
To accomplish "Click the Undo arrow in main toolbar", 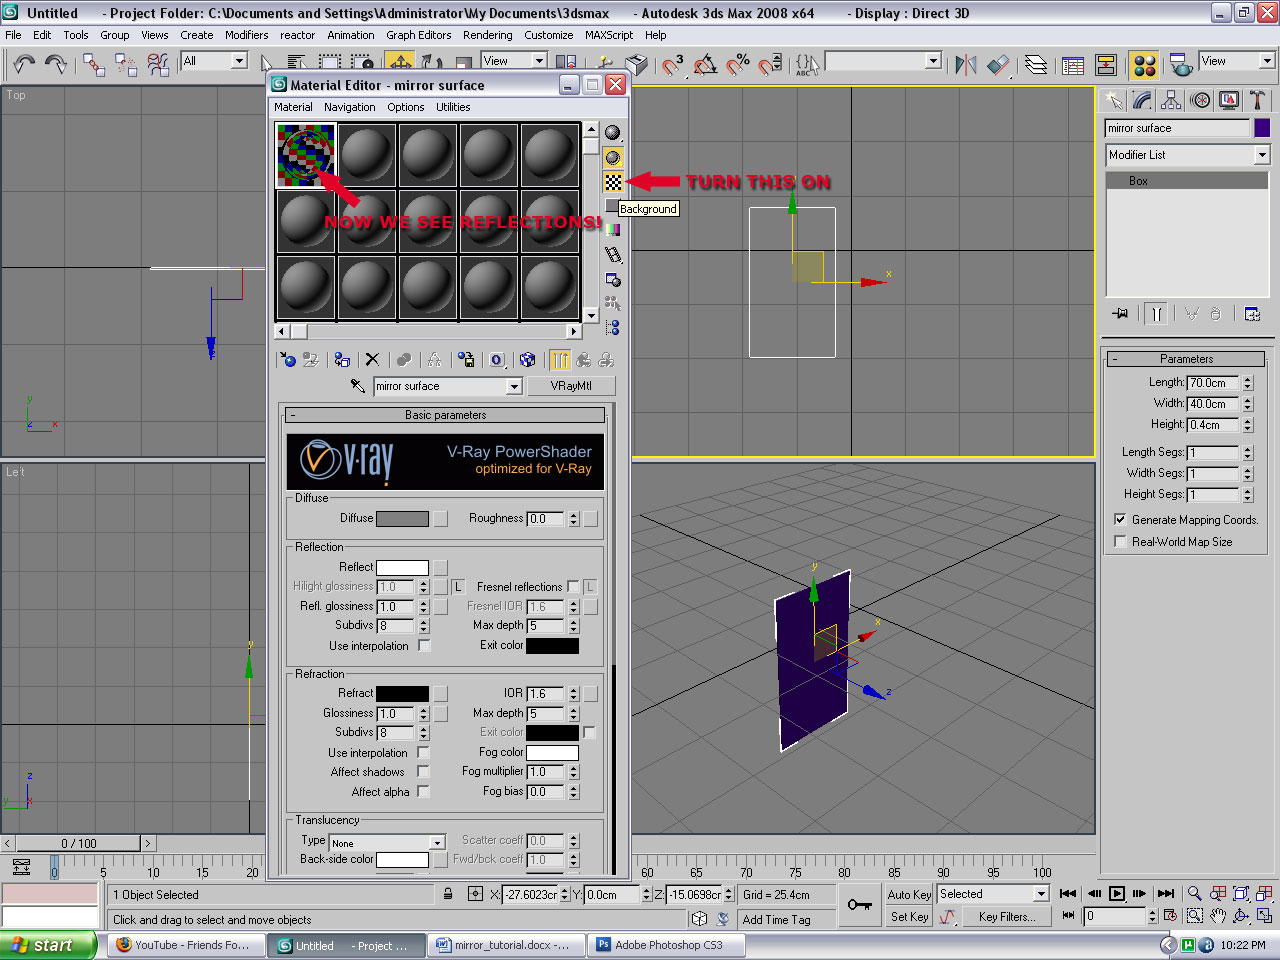I will (23, 65).
